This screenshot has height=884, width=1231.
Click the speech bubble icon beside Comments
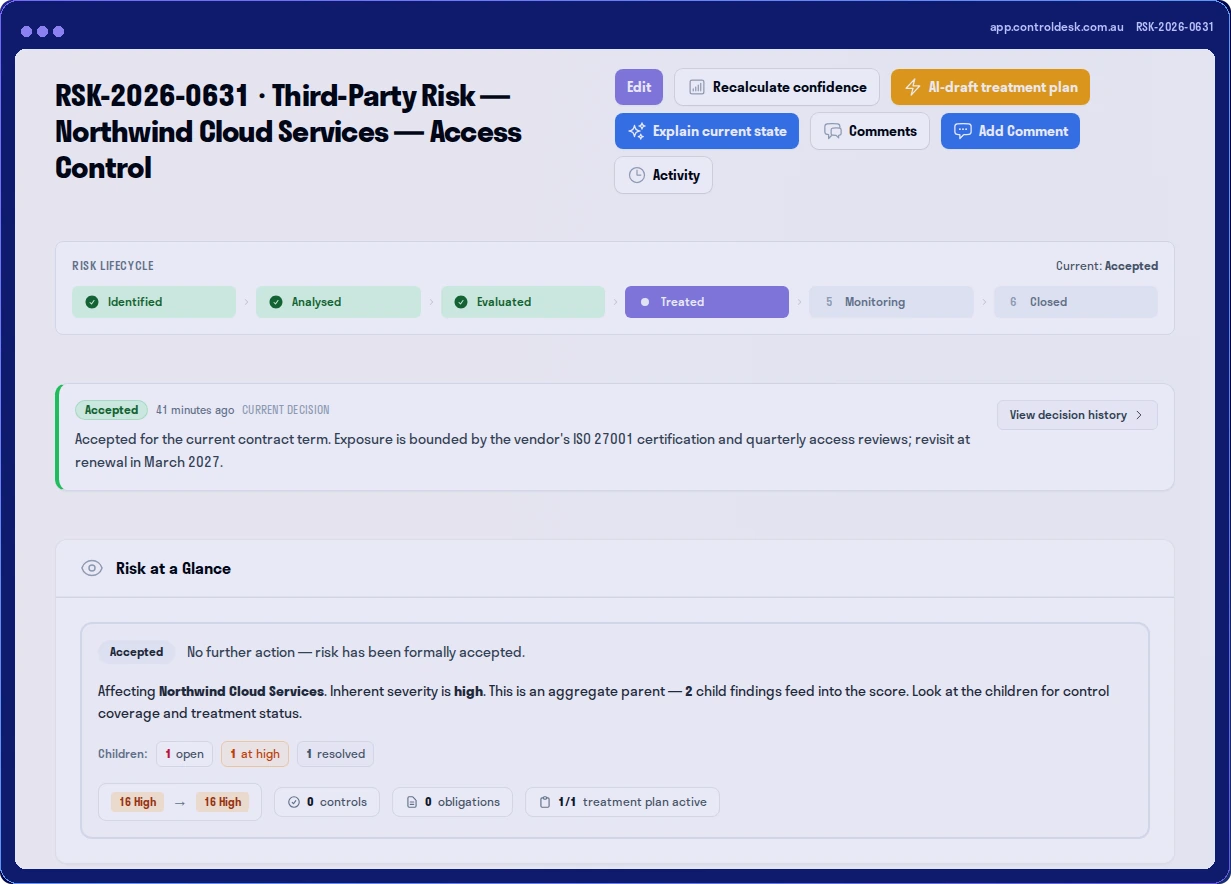click(x=832, y=131)
